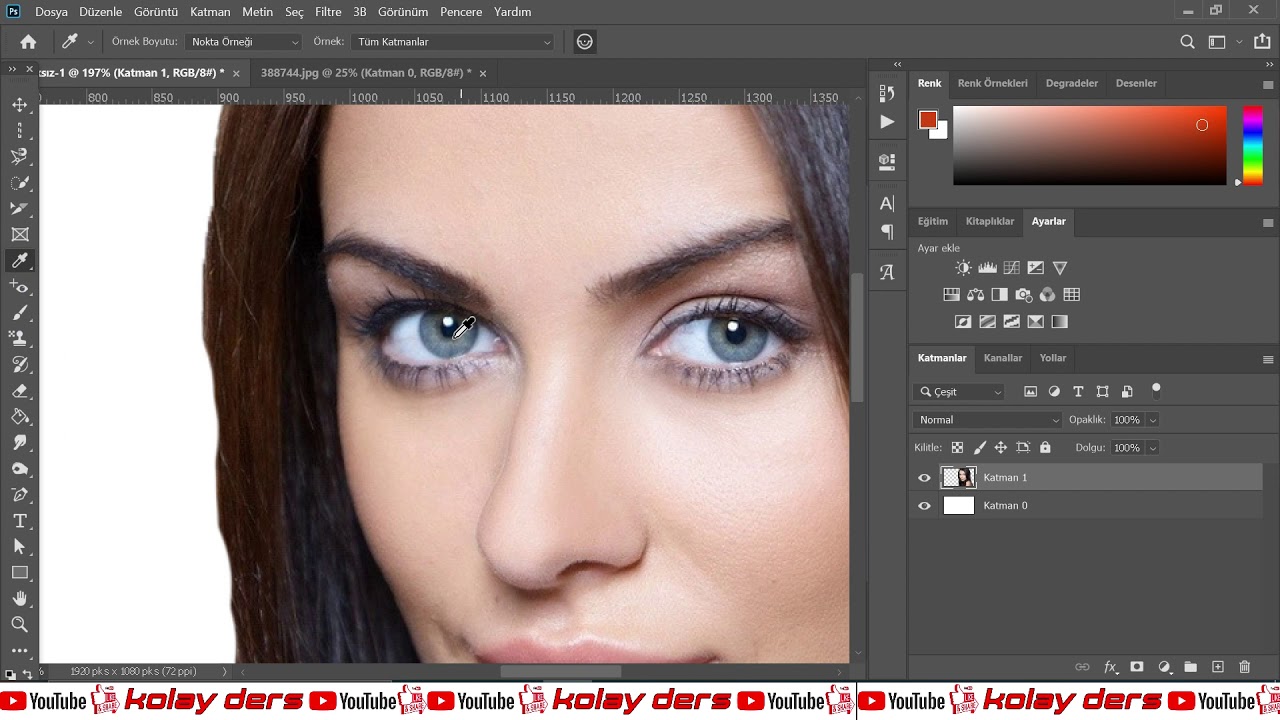Image resolution: width=1280 pixels, height=720 pixels.
Task: Switch to the Degradeler tab
Action: click(1072, 83)
